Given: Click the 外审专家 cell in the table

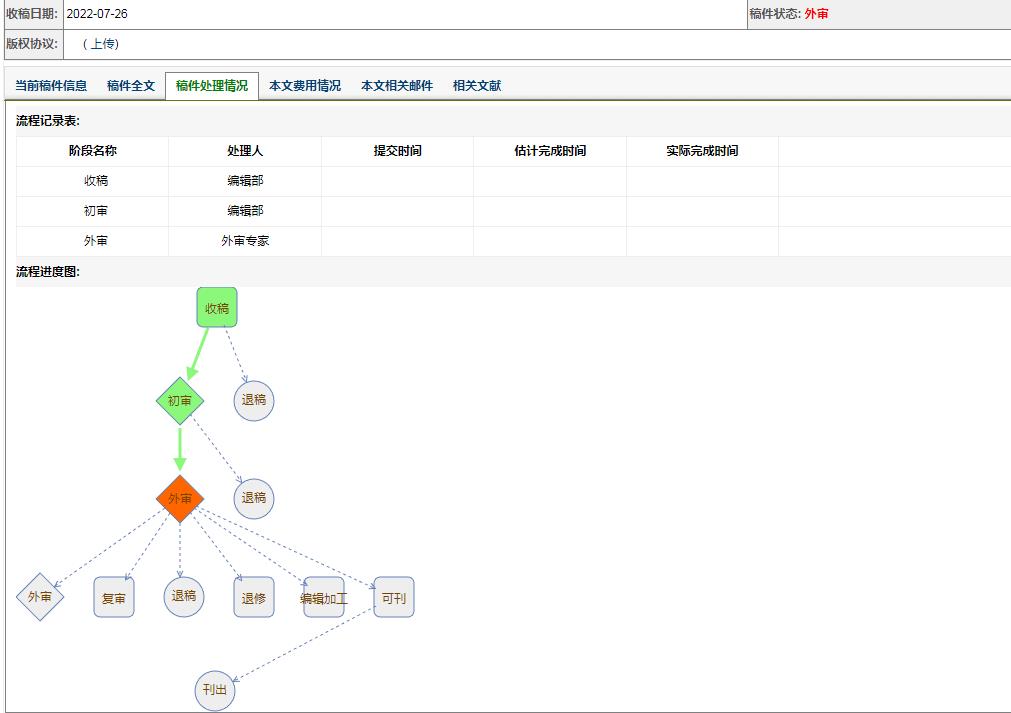Looking at the screenshot, I should point(245,241).
